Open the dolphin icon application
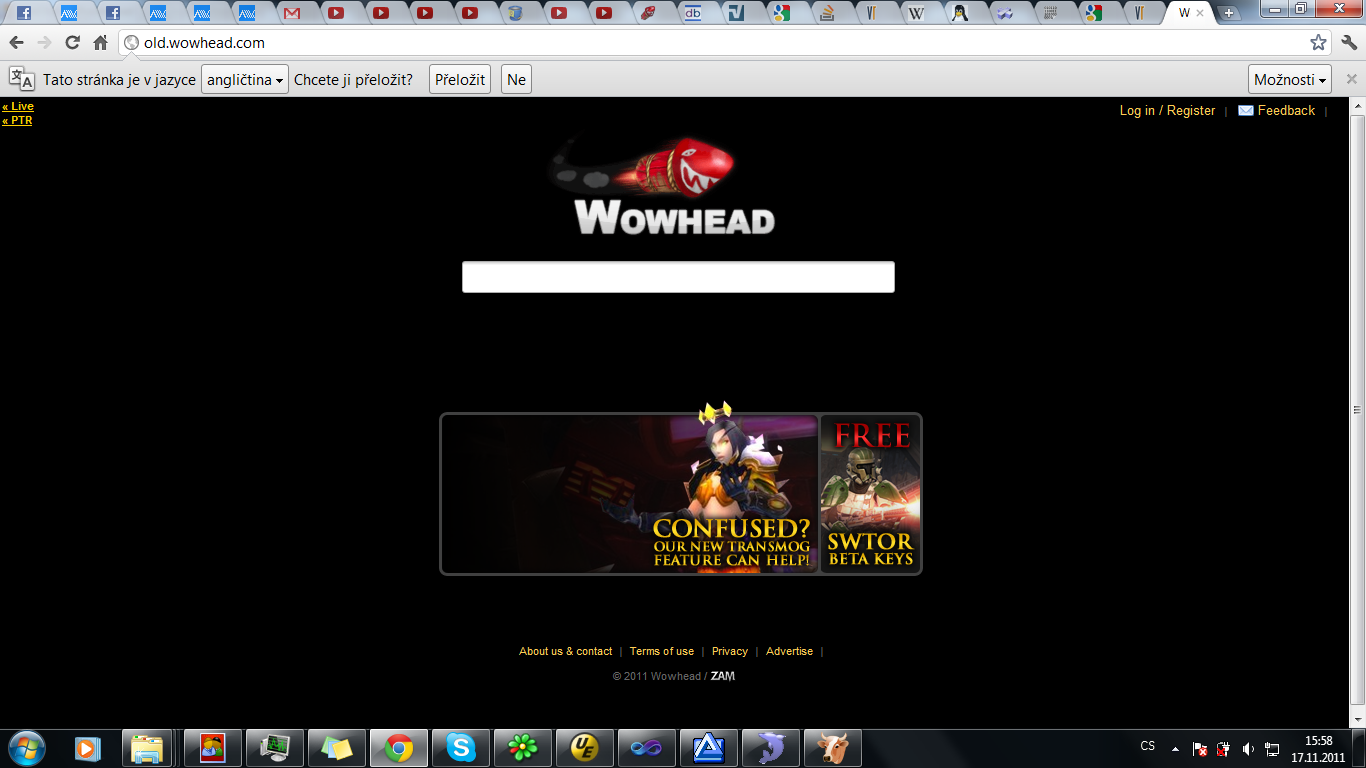Image resolution: width=1366 pixels, height=768 pixels. point(771,748)
